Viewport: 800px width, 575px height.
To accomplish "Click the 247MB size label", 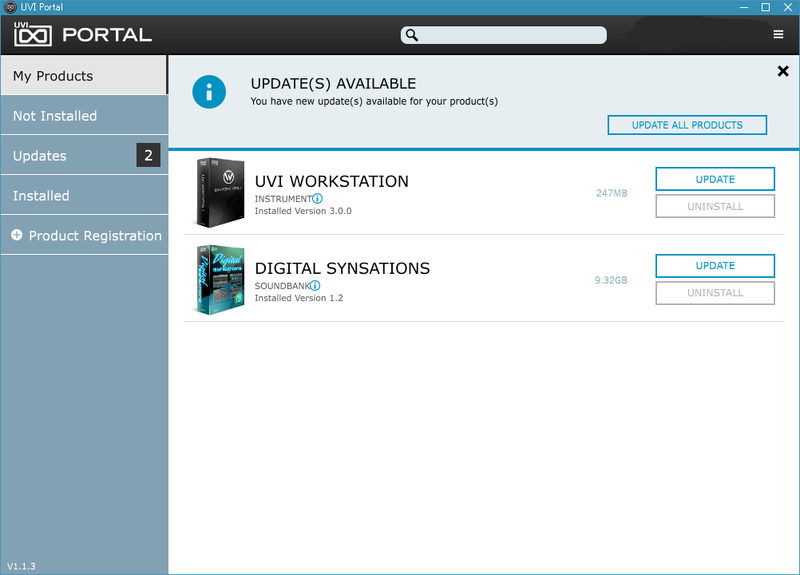I will 611,193.
